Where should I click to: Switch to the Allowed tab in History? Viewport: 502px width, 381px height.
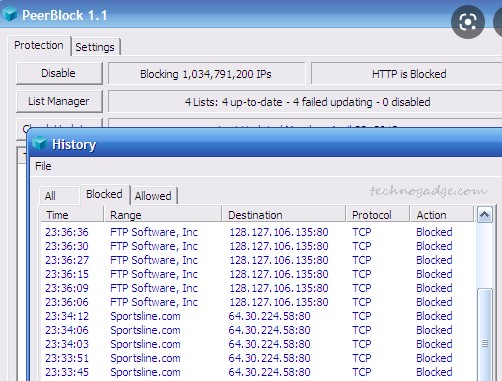click(x=153, y=196)
